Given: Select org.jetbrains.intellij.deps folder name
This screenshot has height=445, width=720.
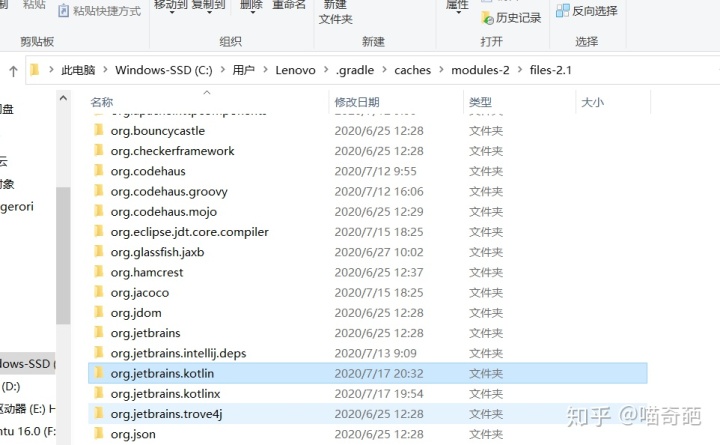Looking at the screenshot, I should tap(178, 353).
